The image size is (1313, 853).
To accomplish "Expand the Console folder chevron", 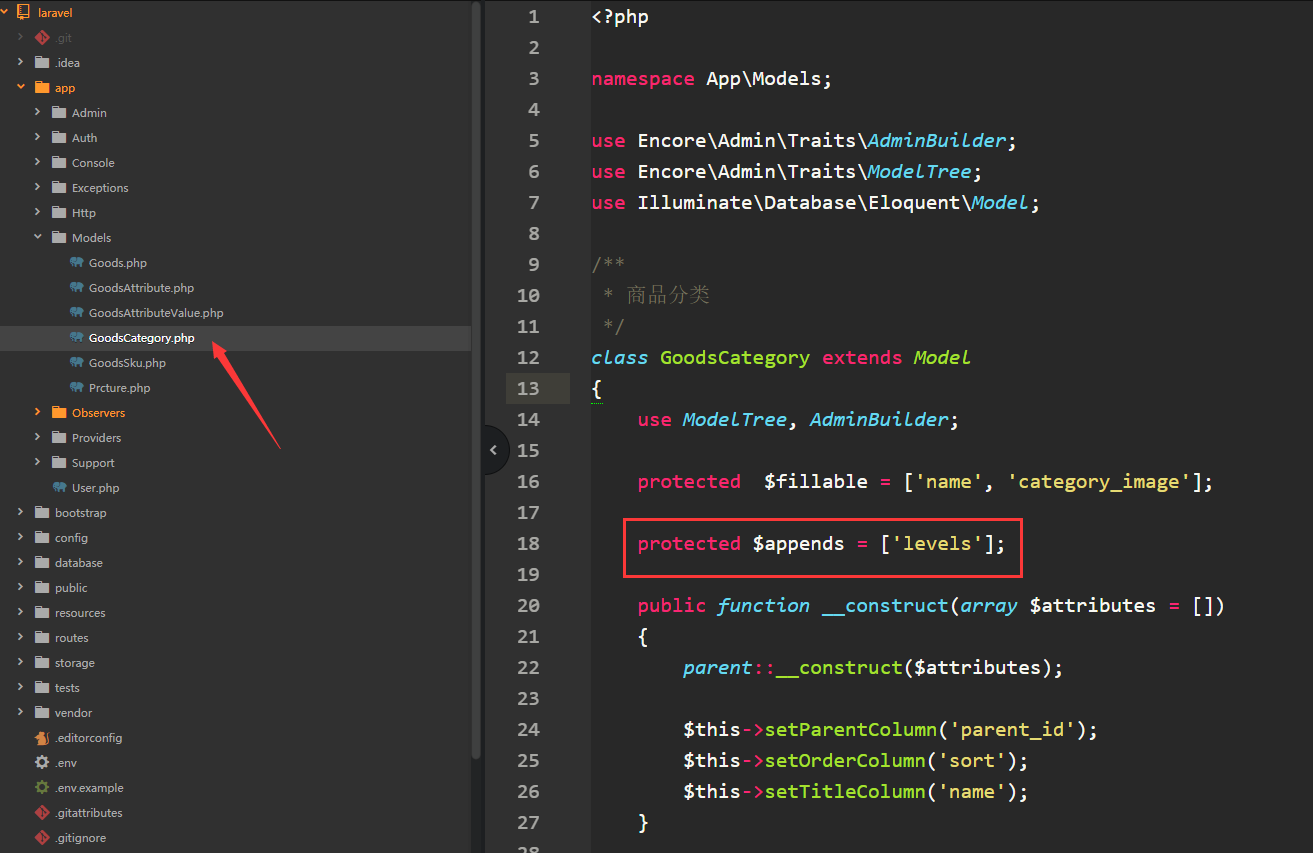I will tap(37, 162).
